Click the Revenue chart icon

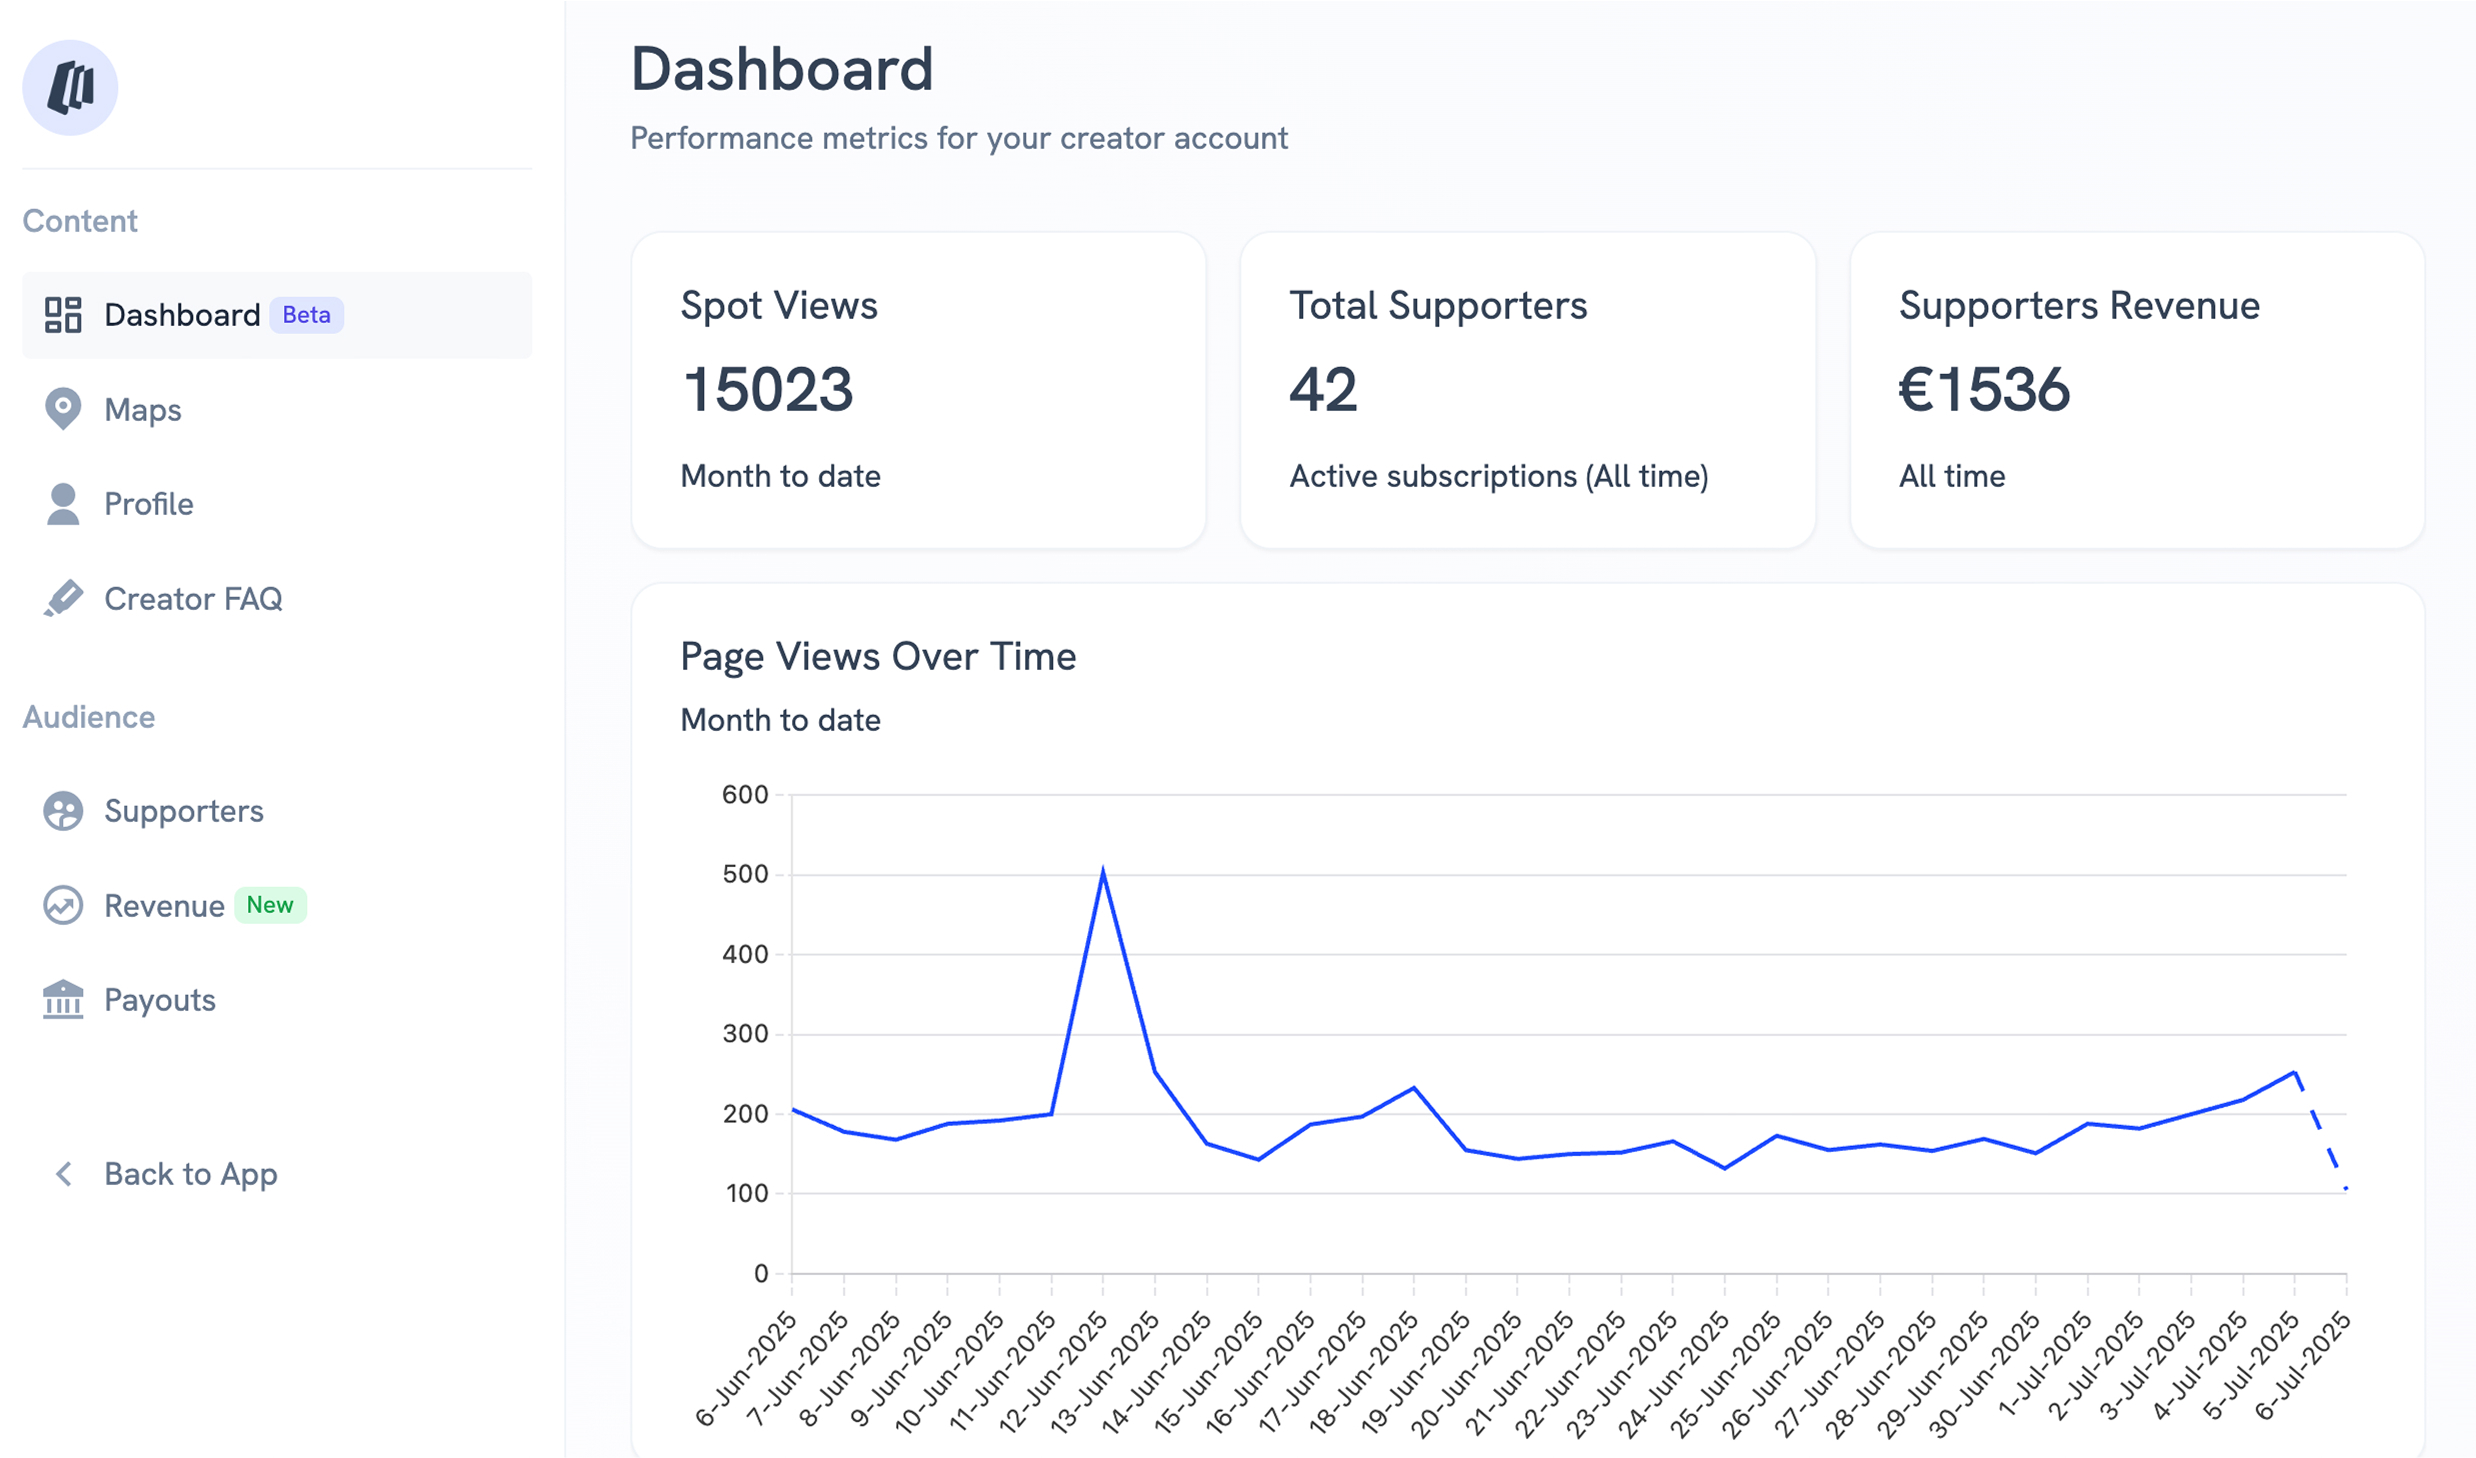pos(62,905)
